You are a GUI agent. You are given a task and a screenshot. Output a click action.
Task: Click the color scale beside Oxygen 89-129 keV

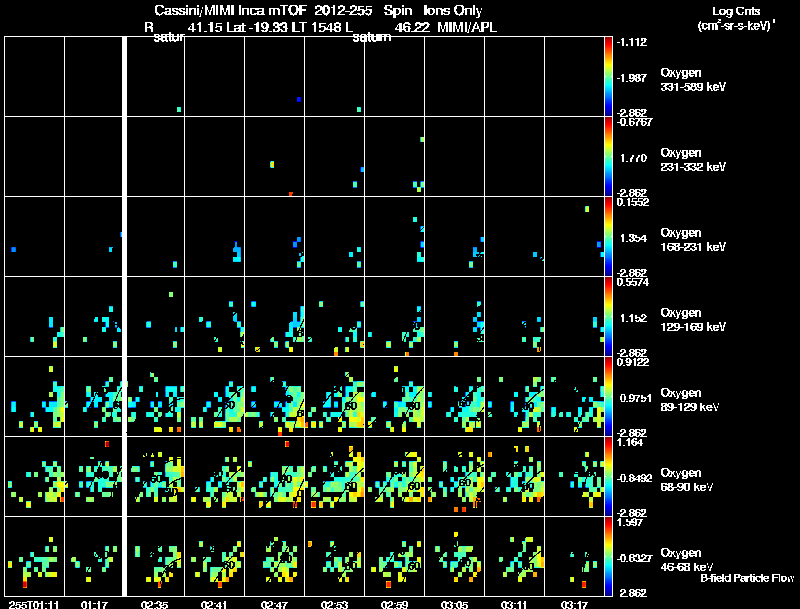point(608,396)
